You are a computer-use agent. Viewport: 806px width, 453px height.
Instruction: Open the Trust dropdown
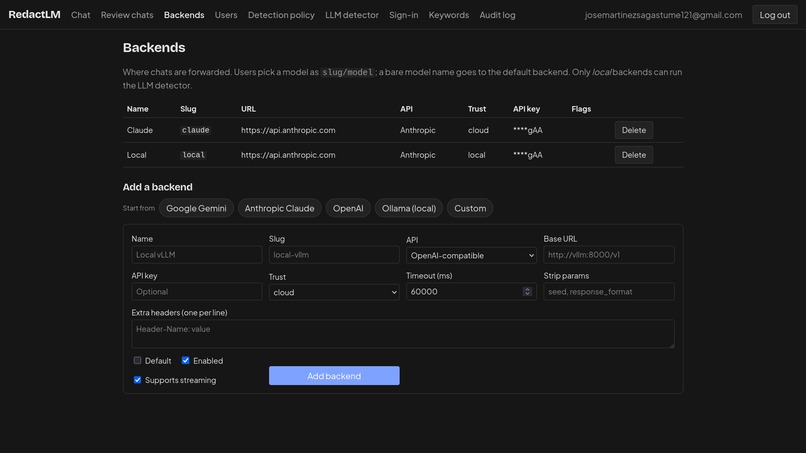click(334, 293)
